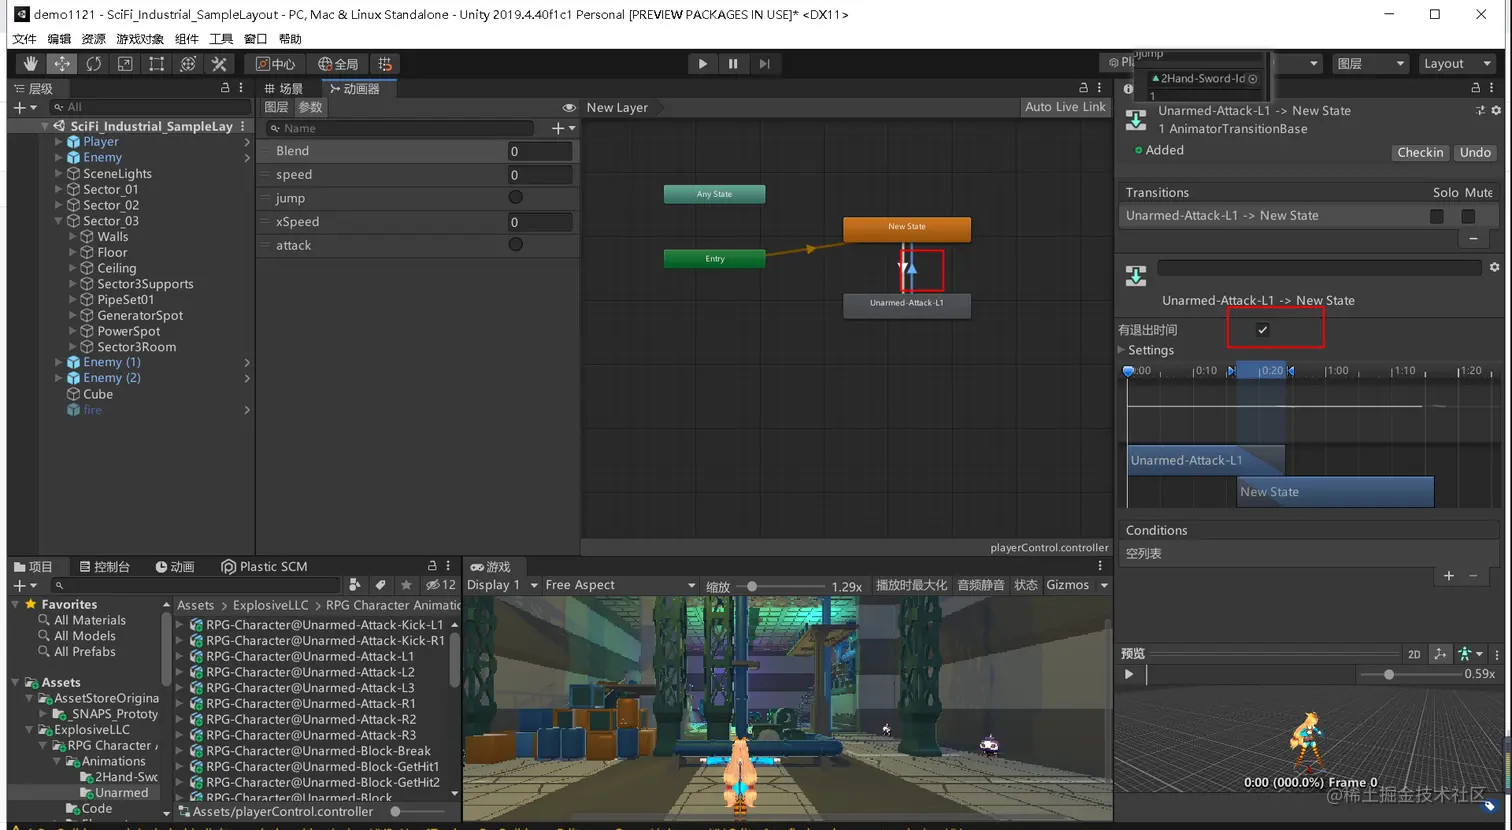Click the Checkin button
Image resolution: width=1512 pixels, height=830 pixels.
(1420, 153)
